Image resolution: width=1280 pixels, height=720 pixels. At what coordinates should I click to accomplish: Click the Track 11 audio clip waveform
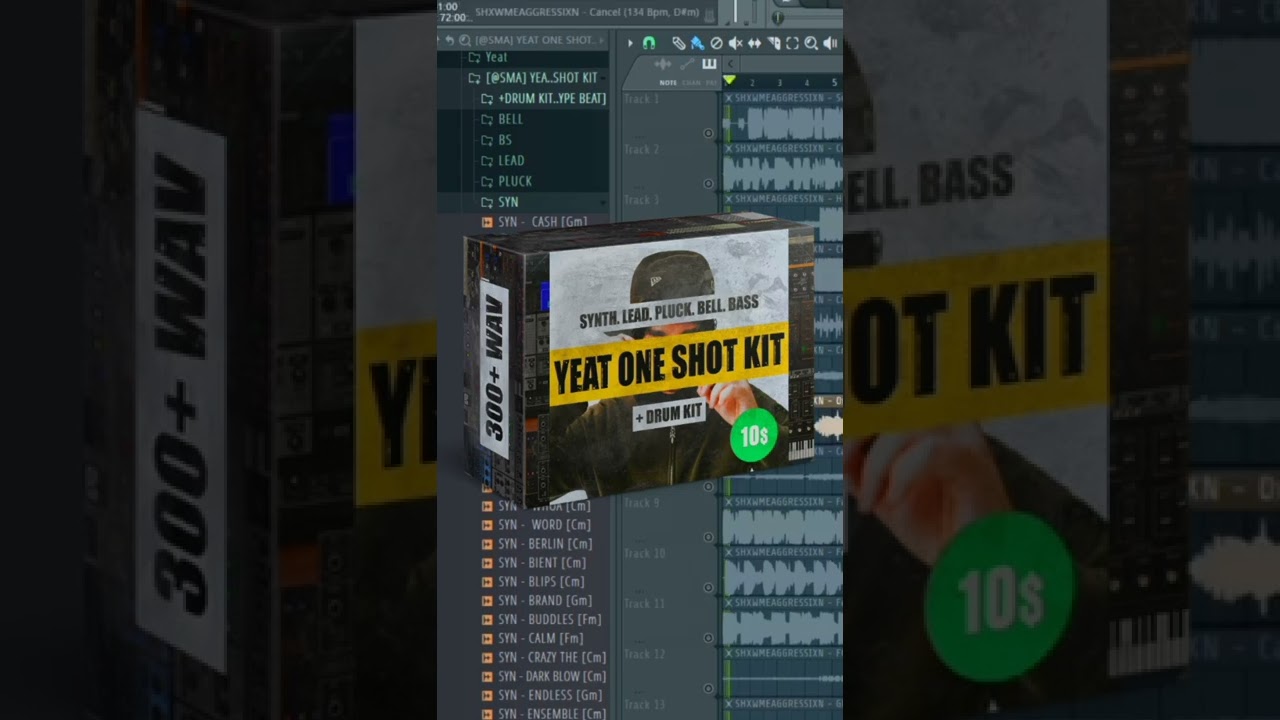782,630
